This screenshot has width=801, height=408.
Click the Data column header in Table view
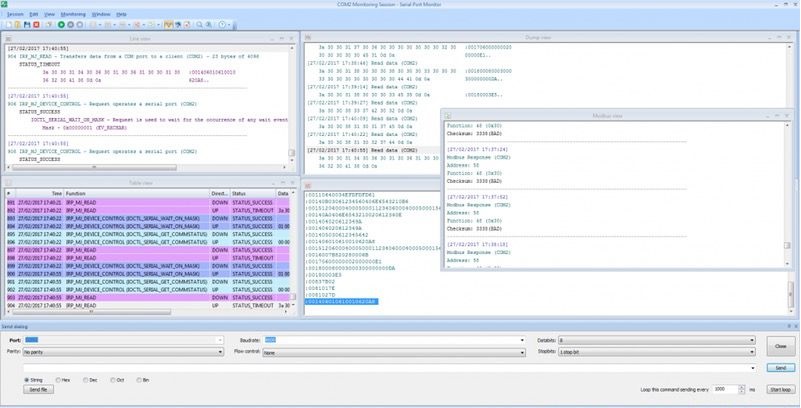283,194
